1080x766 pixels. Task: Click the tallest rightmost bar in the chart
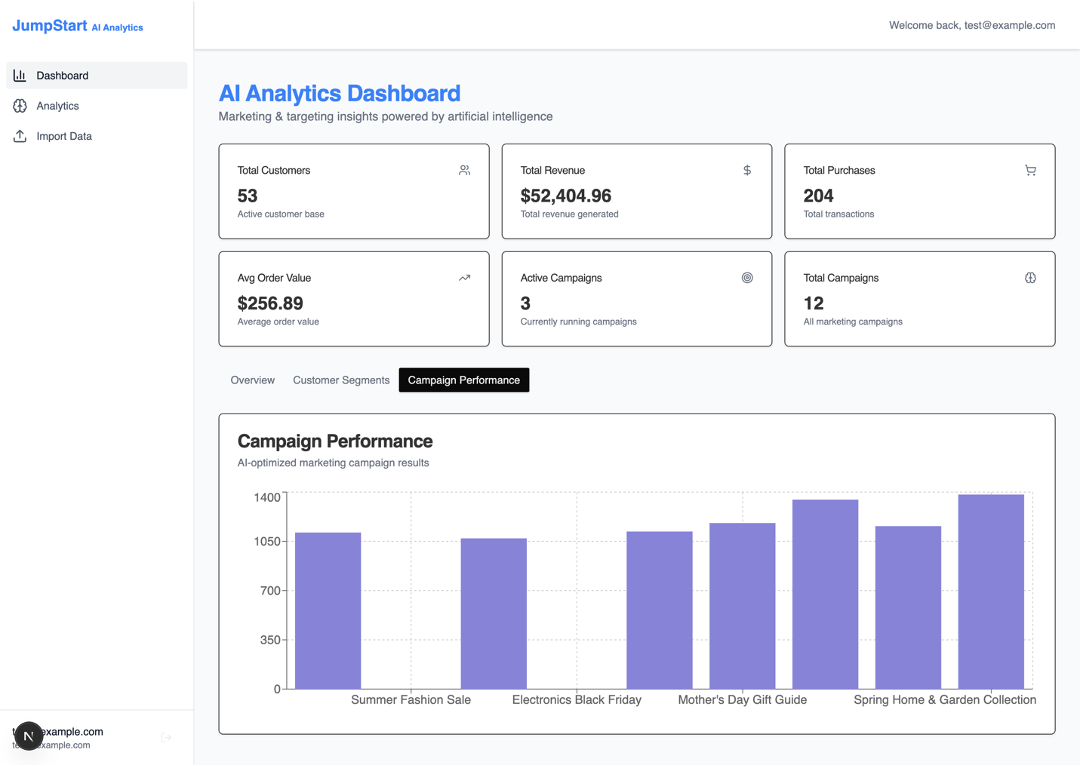click(990, 591)
